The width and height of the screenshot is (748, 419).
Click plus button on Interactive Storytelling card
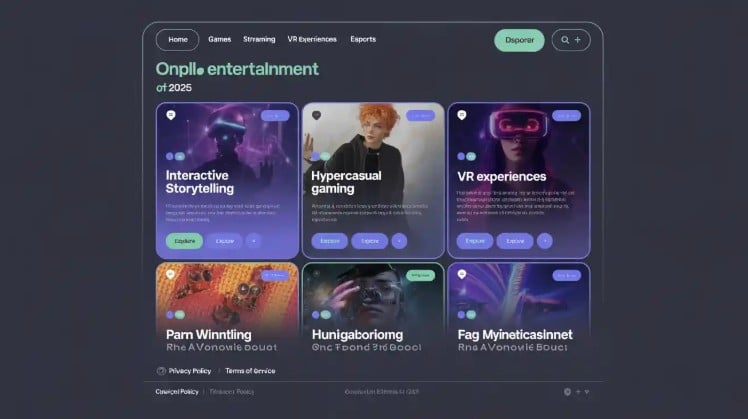click(253, 241)
